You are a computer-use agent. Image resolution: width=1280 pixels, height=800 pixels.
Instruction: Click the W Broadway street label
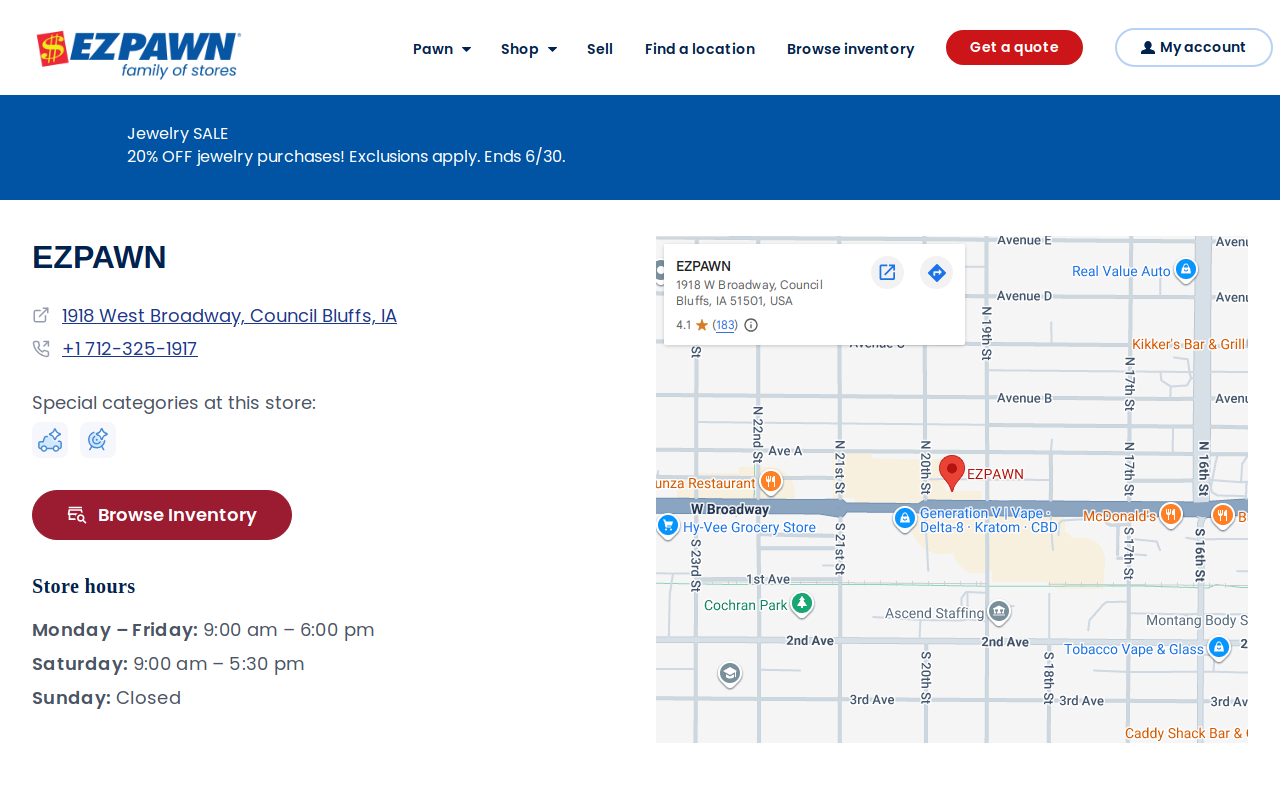730,509
